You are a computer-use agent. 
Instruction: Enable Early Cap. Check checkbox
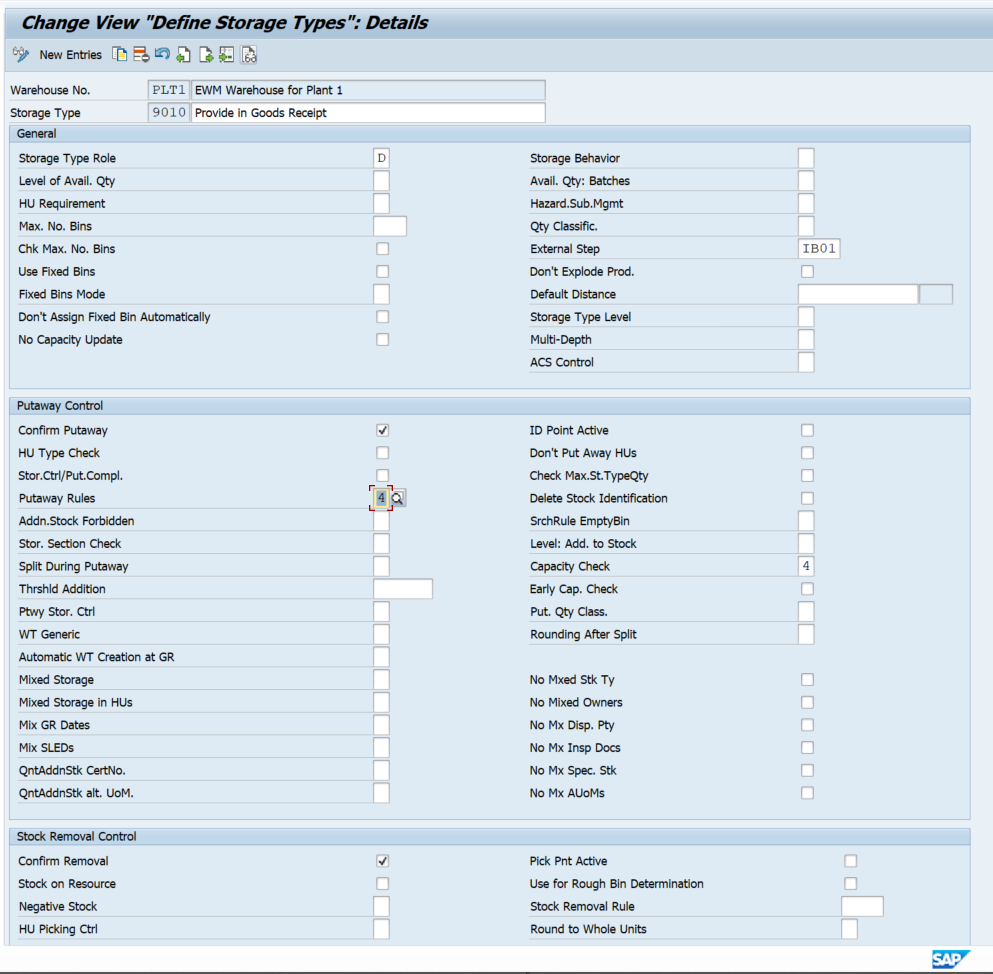[x=807, y=589]
